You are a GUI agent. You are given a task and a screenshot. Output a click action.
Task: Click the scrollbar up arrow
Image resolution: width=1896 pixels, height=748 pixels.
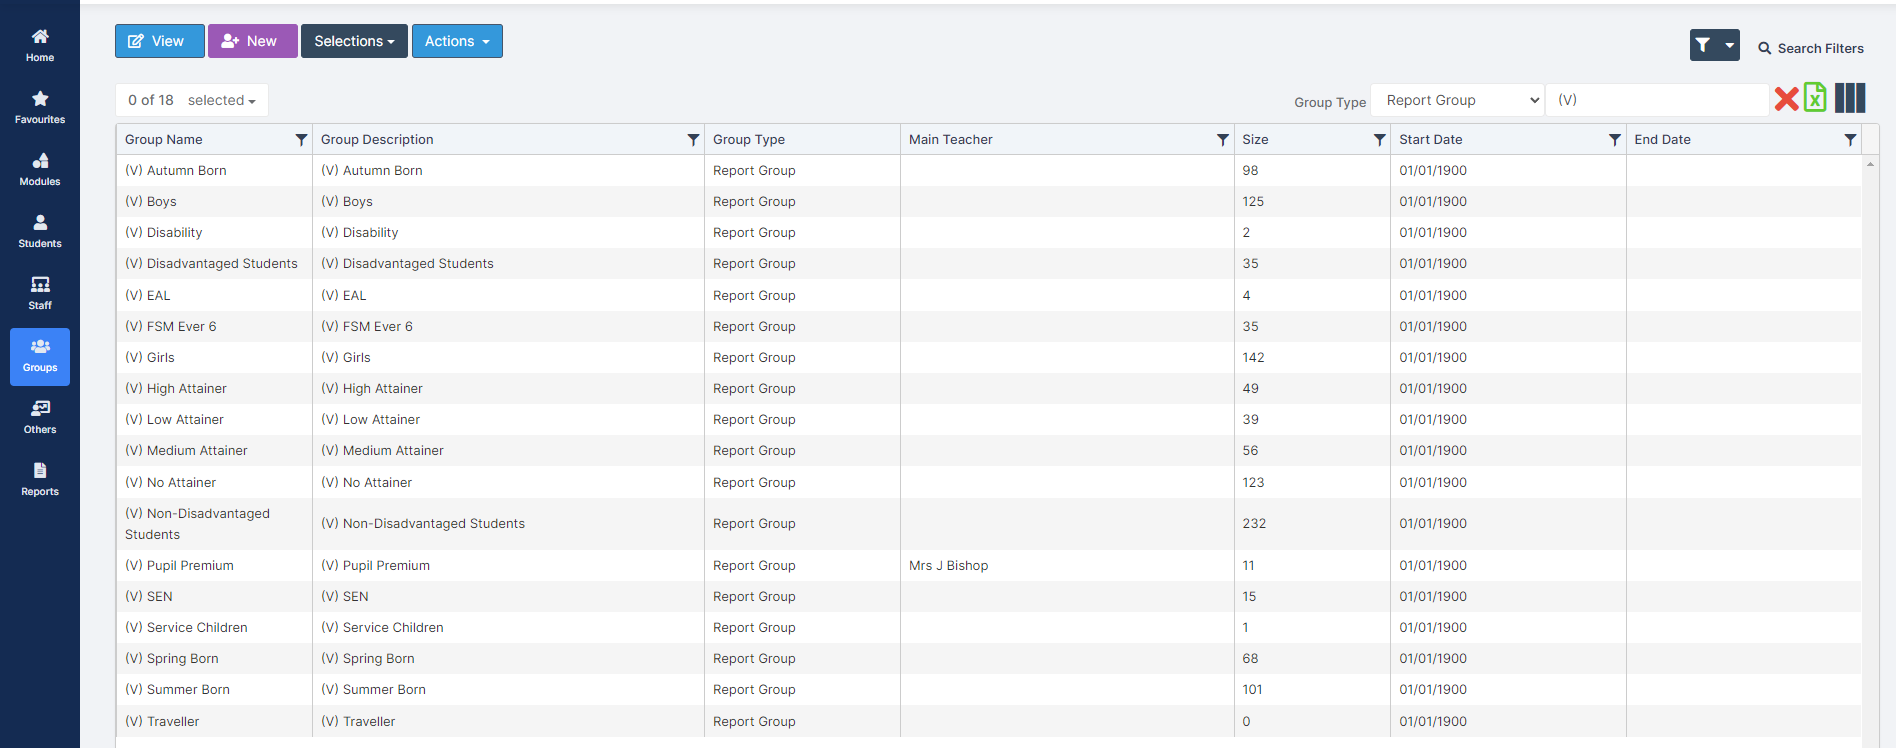click(x=1870, y=163)
